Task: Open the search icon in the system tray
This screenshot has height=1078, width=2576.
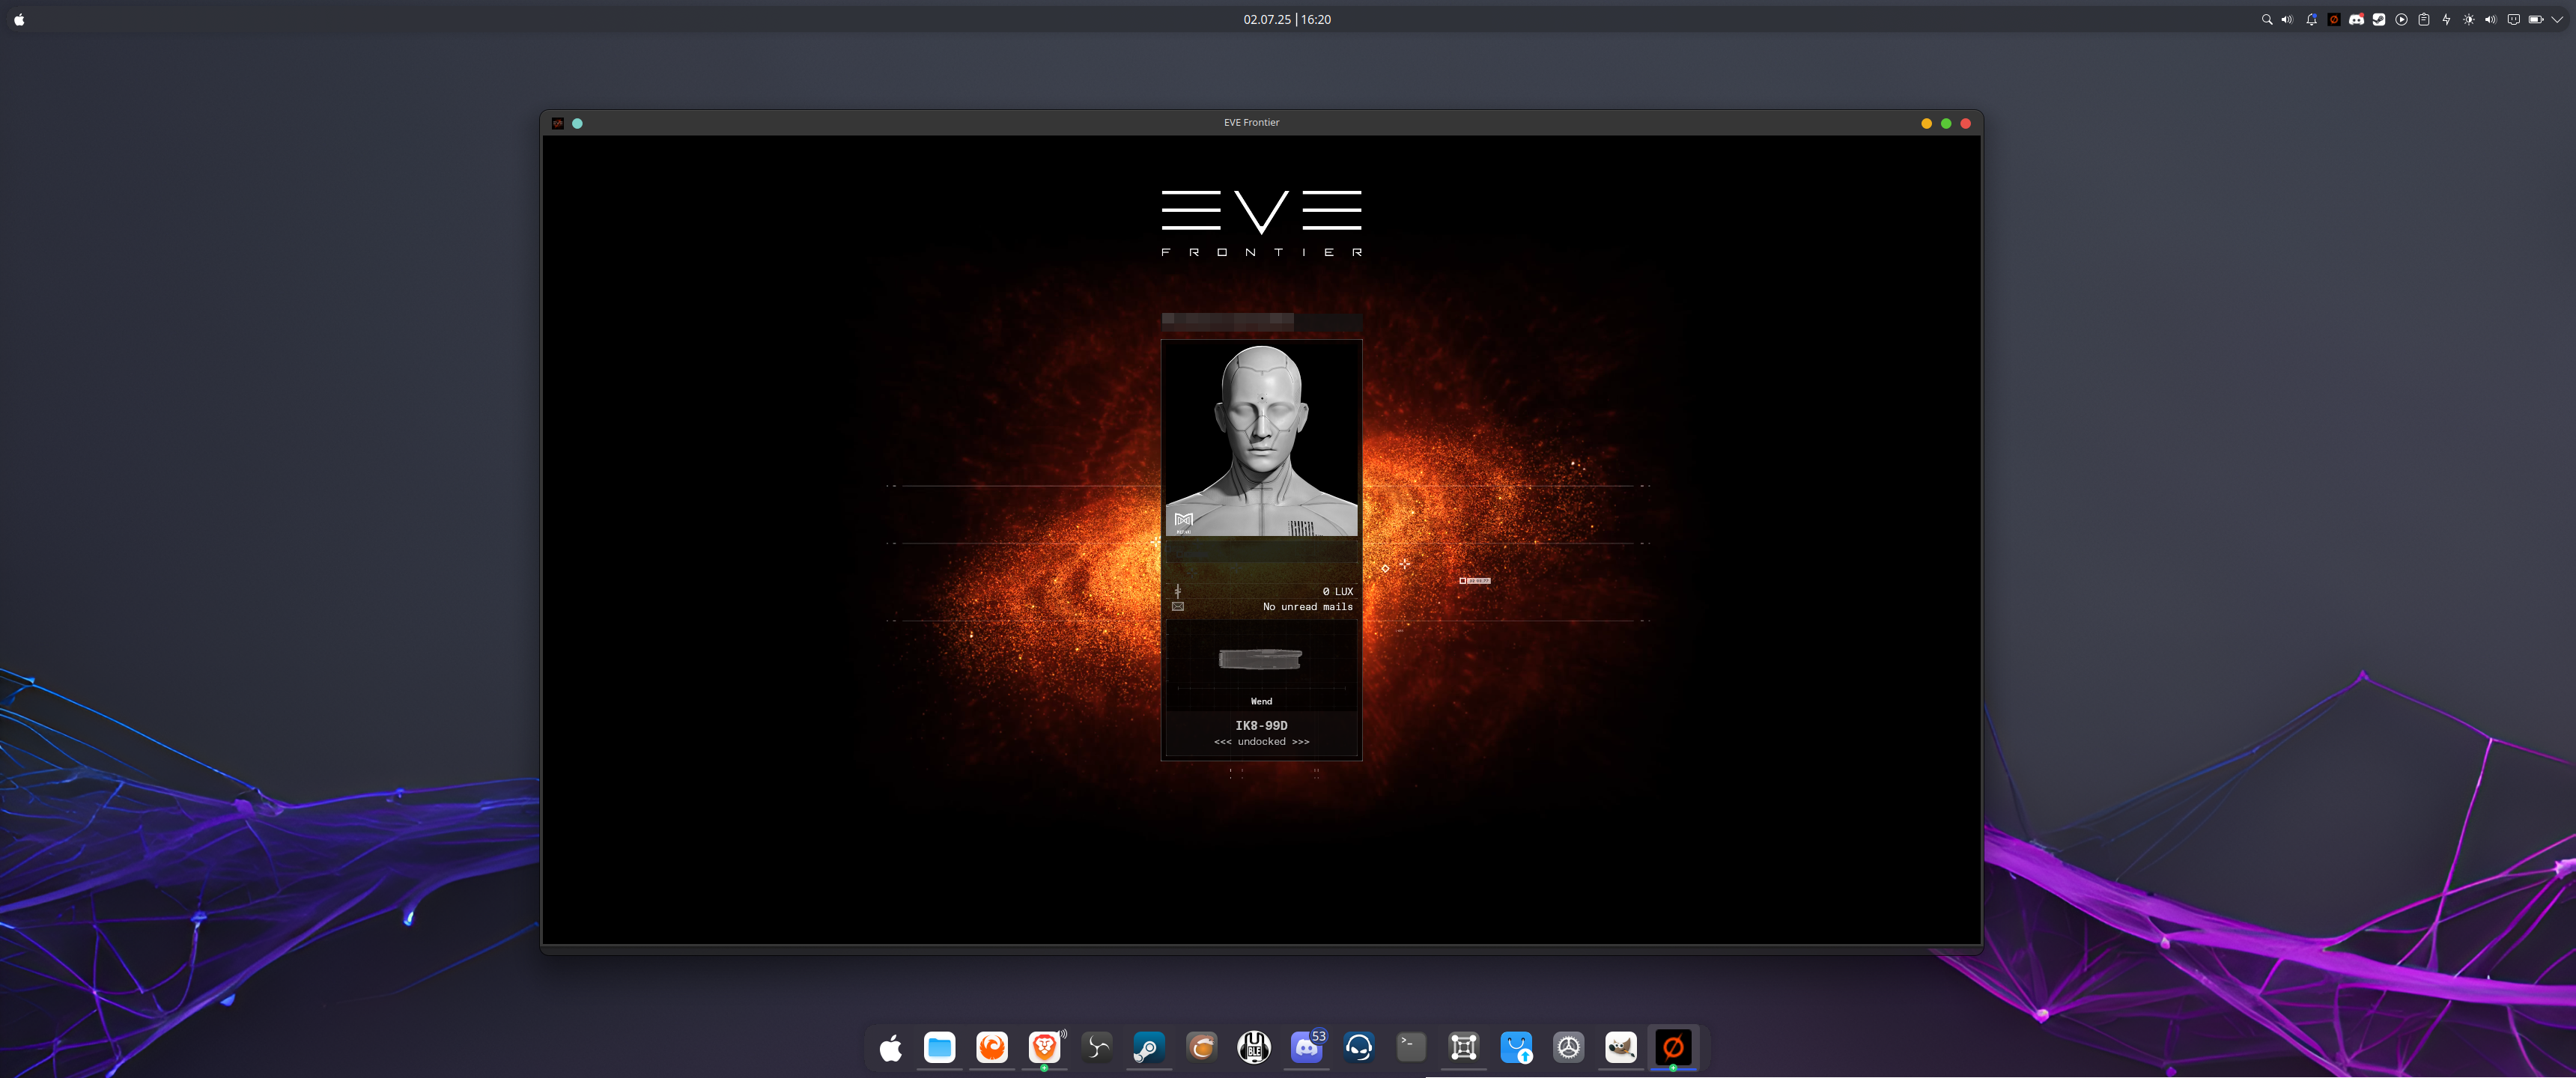Action: click(2267, 19)
